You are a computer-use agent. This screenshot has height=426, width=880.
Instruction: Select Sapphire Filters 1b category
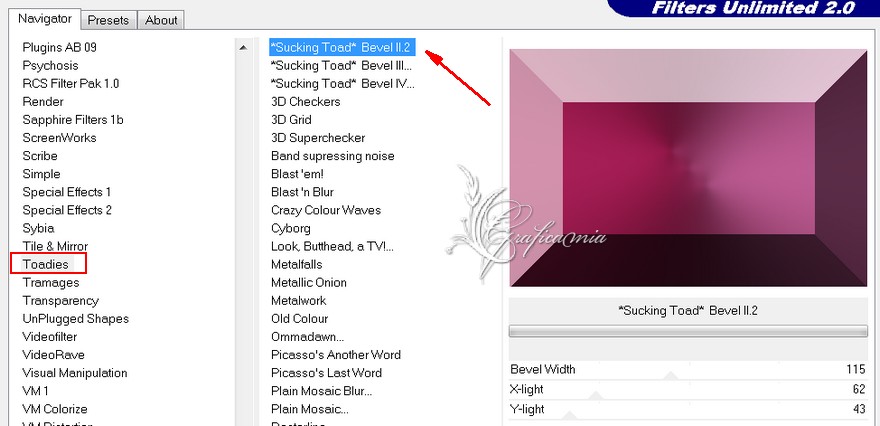click(73, 120)
